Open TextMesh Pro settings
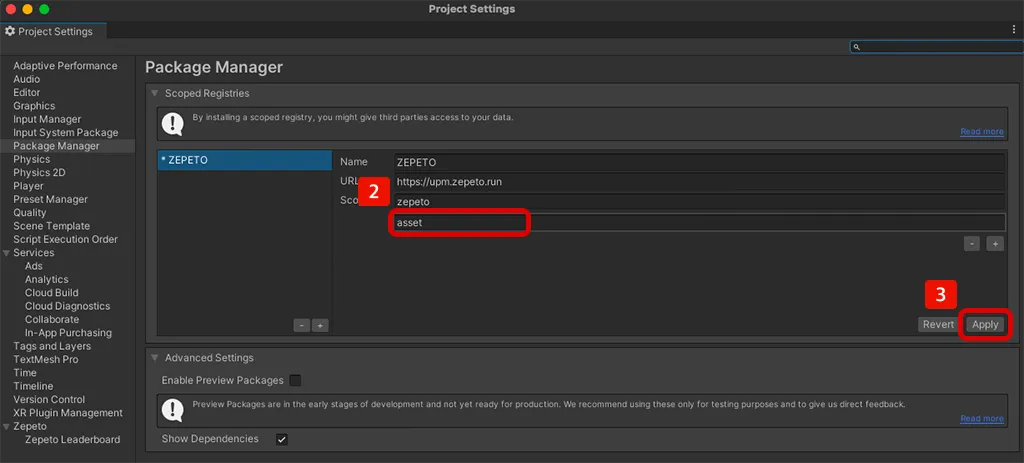 point(45,359)
